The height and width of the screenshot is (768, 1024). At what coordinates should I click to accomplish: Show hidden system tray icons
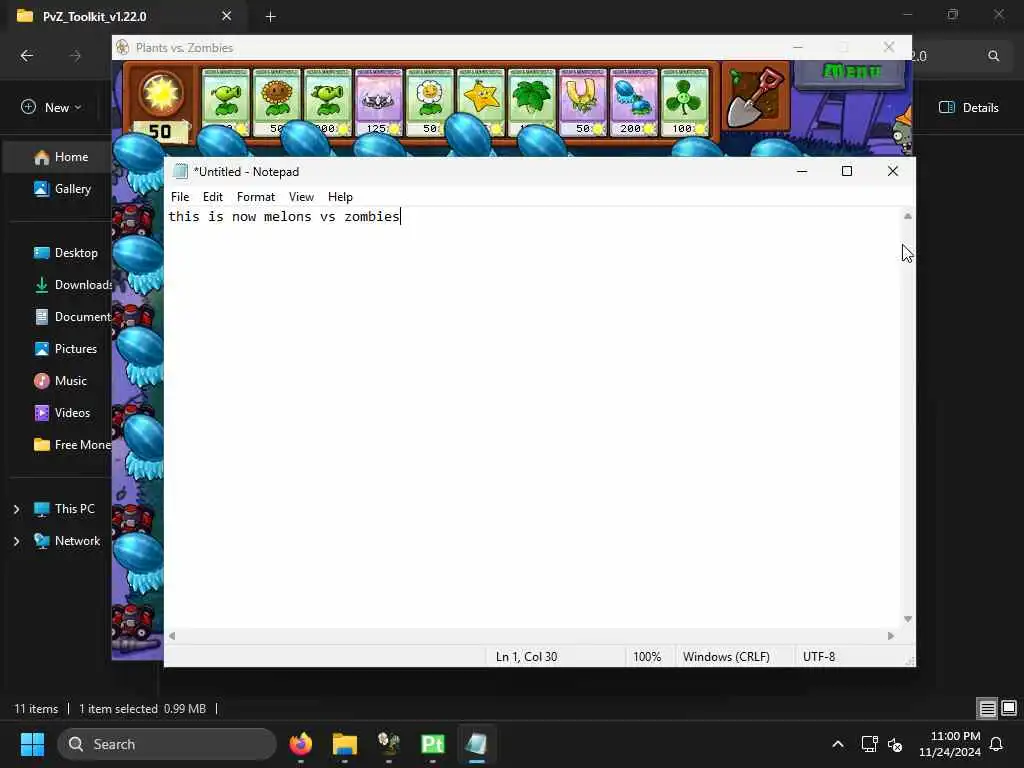(x=837, y=744)
